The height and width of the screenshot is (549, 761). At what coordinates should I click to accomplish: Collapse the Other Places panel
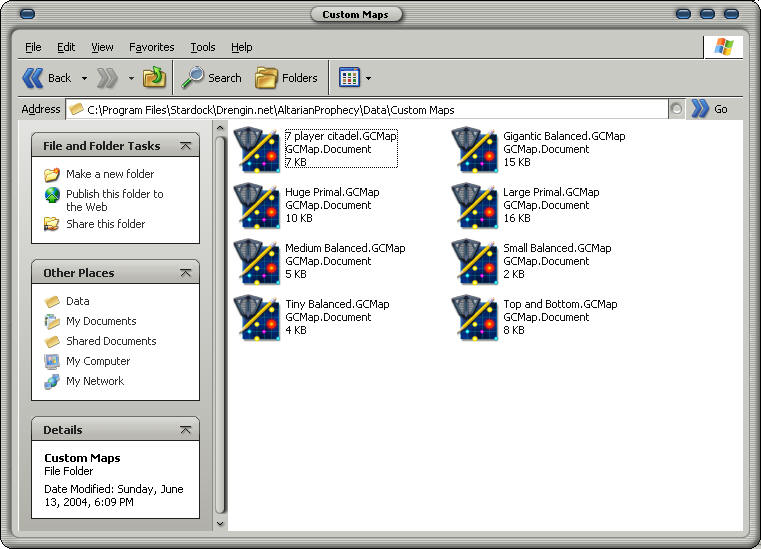(x=185, y=273)
